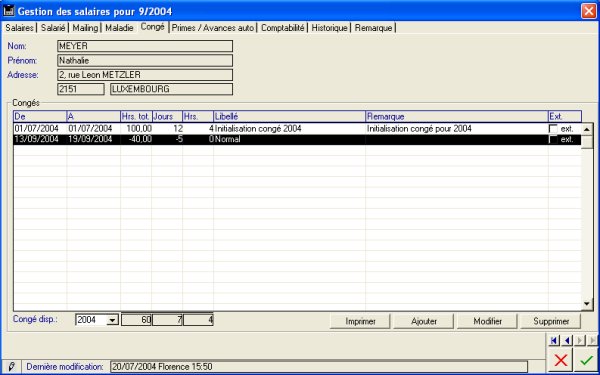The height and width of the screenshot is (375, 600).
Task: Click date 19/09/2004 in A column
Action: point(90,139)
